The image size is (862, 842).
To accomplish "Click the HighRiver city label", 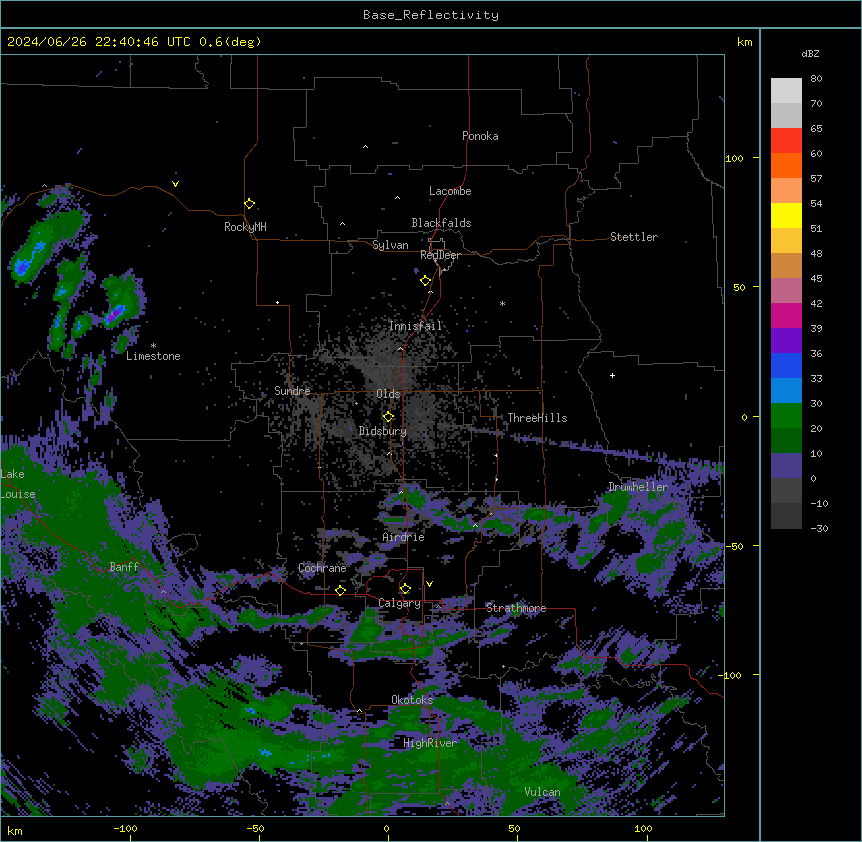I will pyautogui.click(x=430, y=743).
